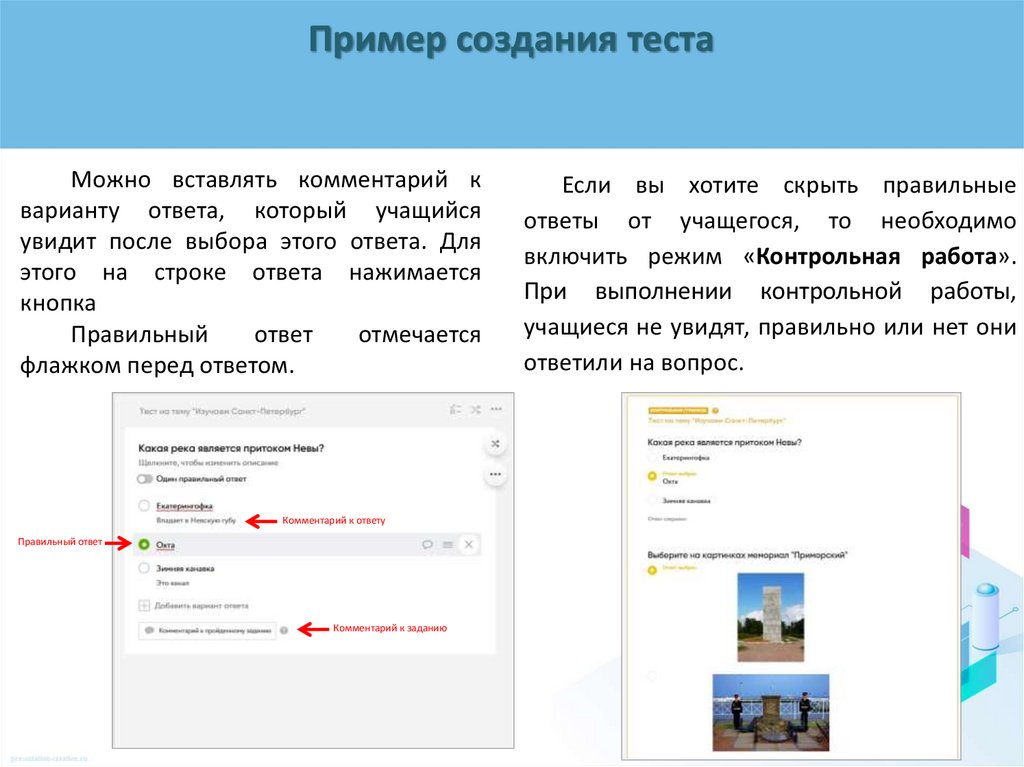Open the three-dots menu in the test header

tap(496, 410)
